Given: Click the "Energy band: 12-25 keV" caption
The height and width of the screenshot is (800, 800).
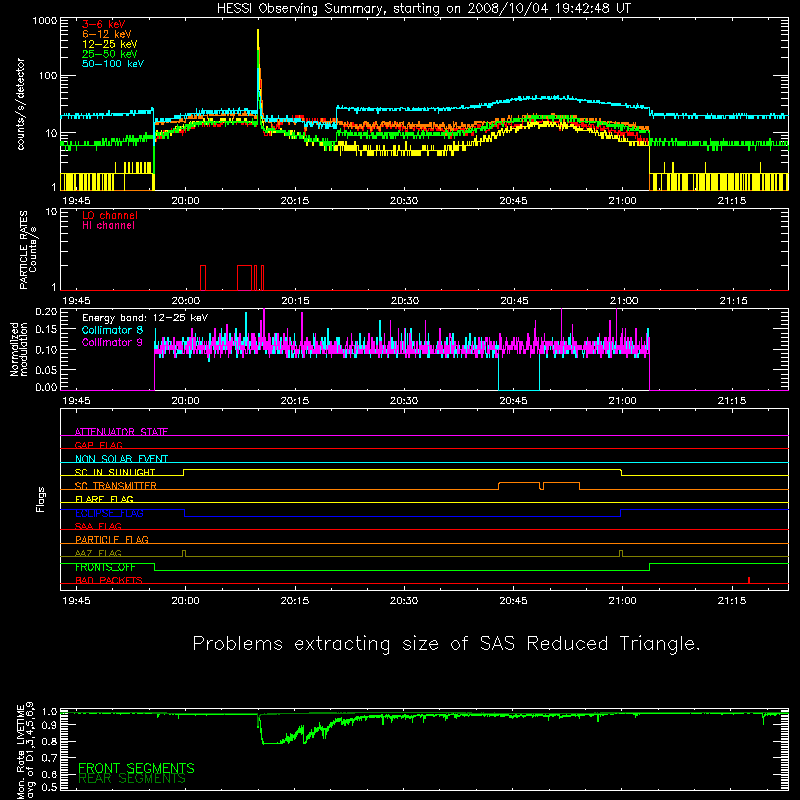Looking at the screenshot, I should coord(145,318).
